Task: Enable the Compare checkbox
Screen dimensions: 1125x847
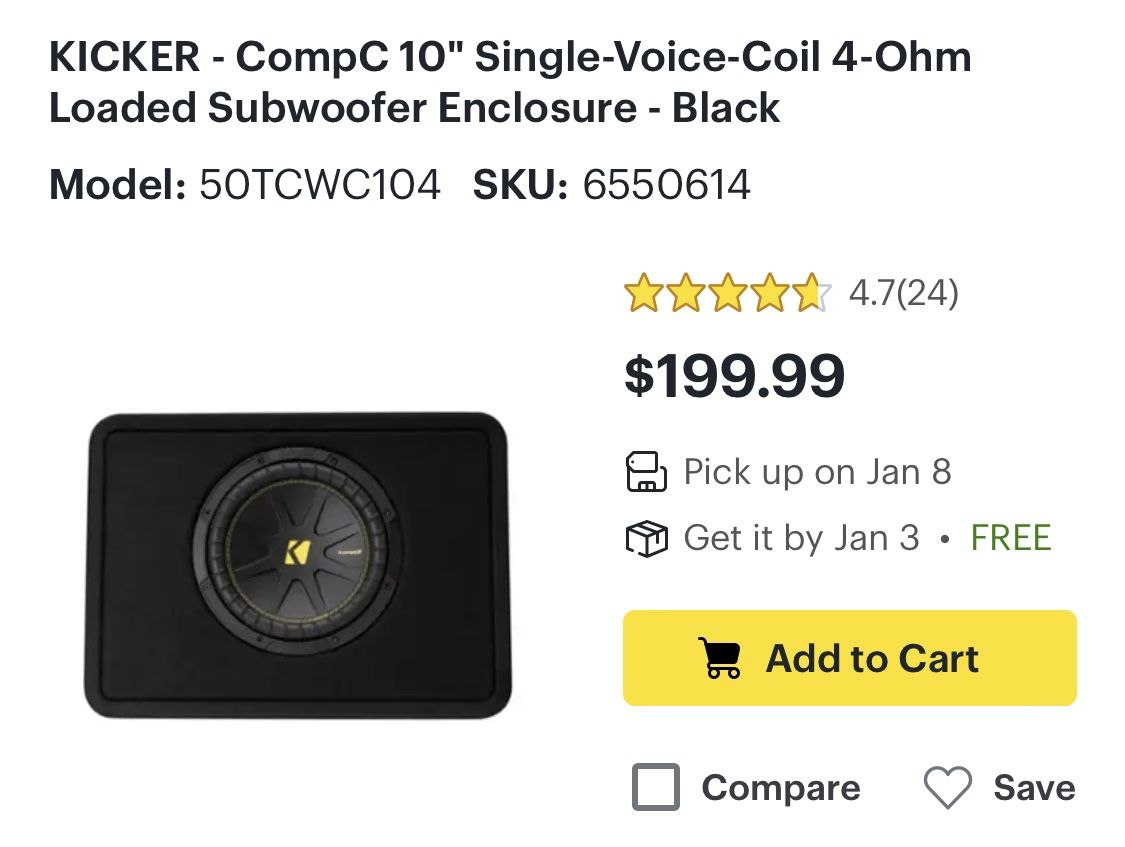Action: [x=655, y=788]
